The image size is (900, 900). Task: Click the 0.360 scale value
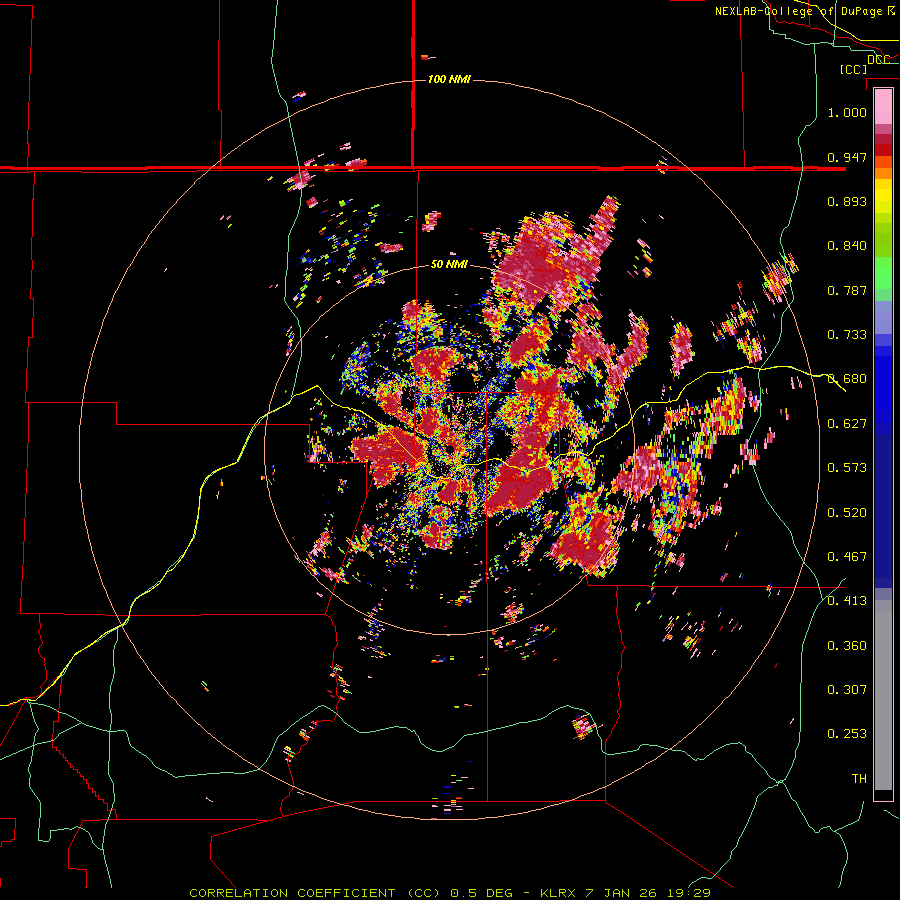847,646
